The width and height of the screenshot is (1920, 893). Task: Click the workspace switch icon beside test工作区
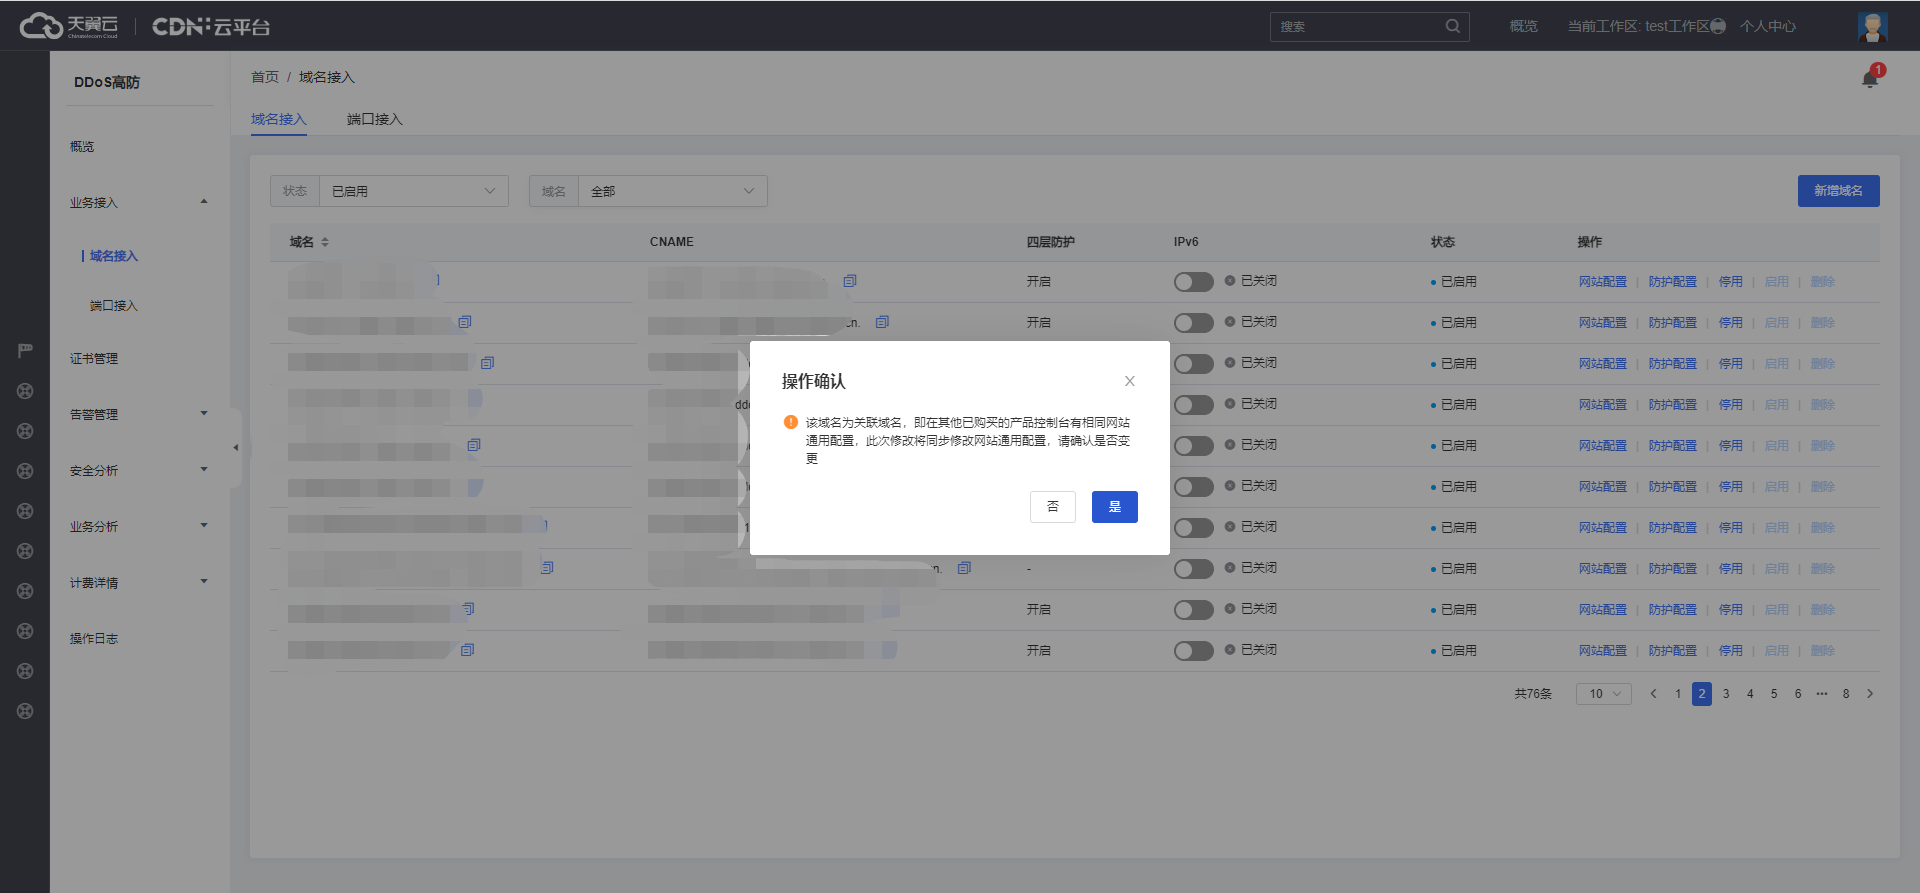point(1718,27)
